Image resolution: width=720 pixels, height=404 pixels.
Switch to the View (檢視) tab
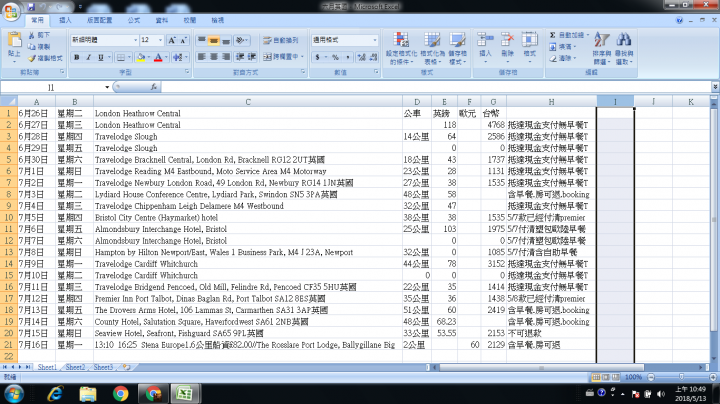coord(218,20)
